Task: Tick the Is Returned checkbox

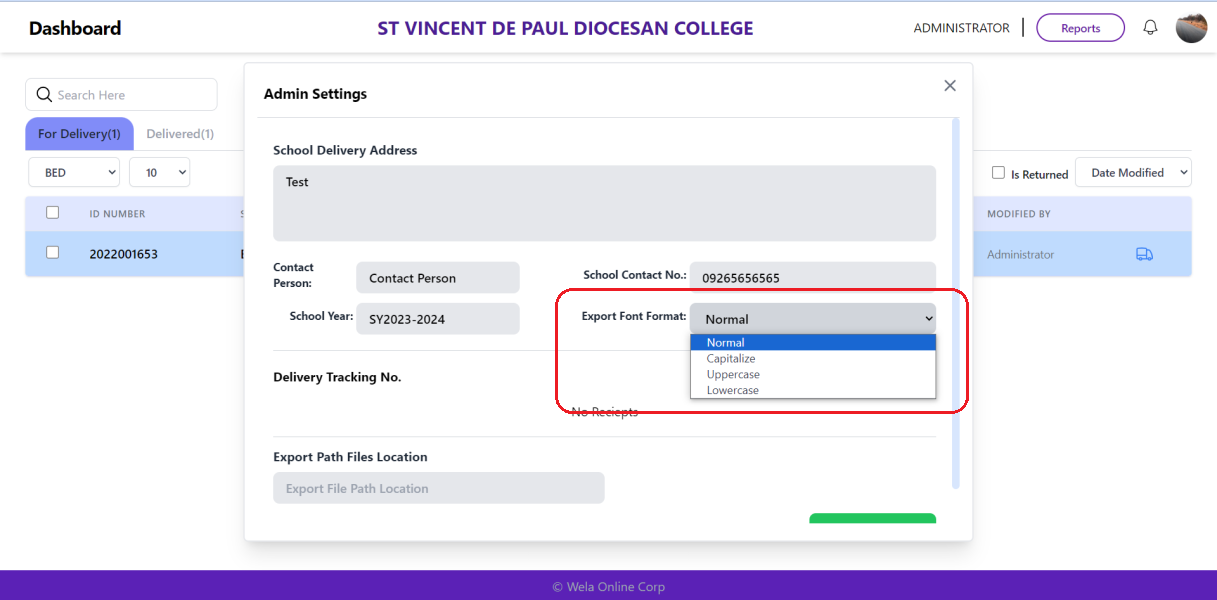Action: tap(998, 173)
